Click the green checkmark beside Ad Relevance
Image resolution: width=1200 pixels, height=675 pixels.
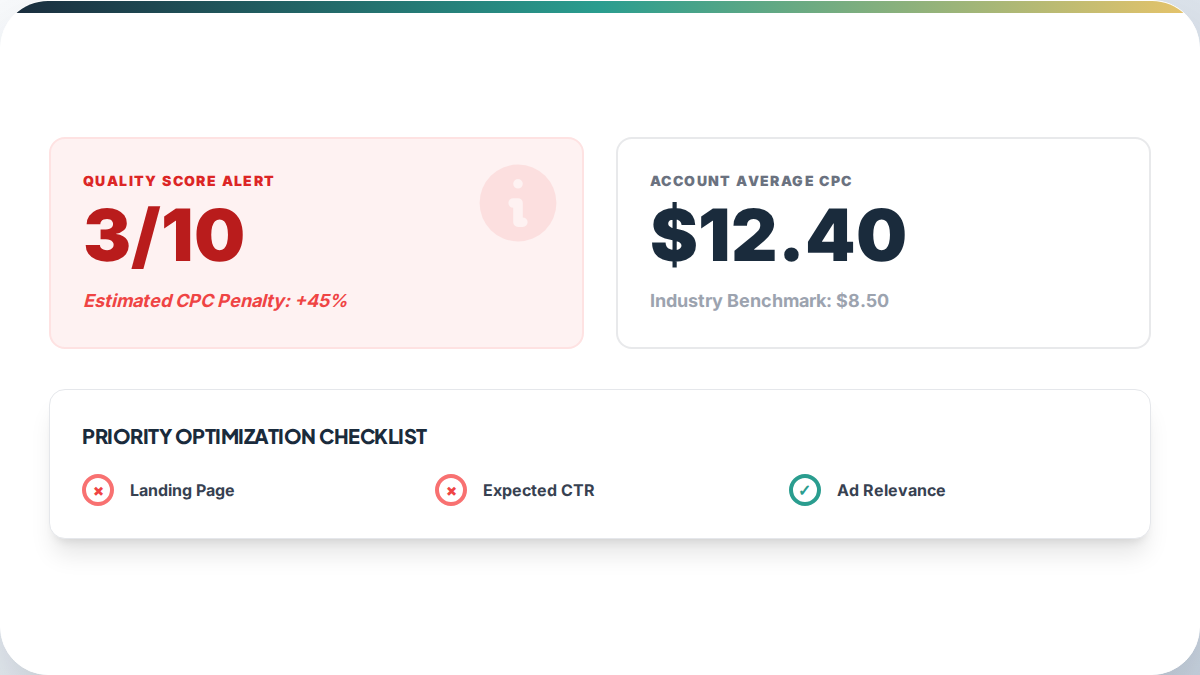coord(804,491)
